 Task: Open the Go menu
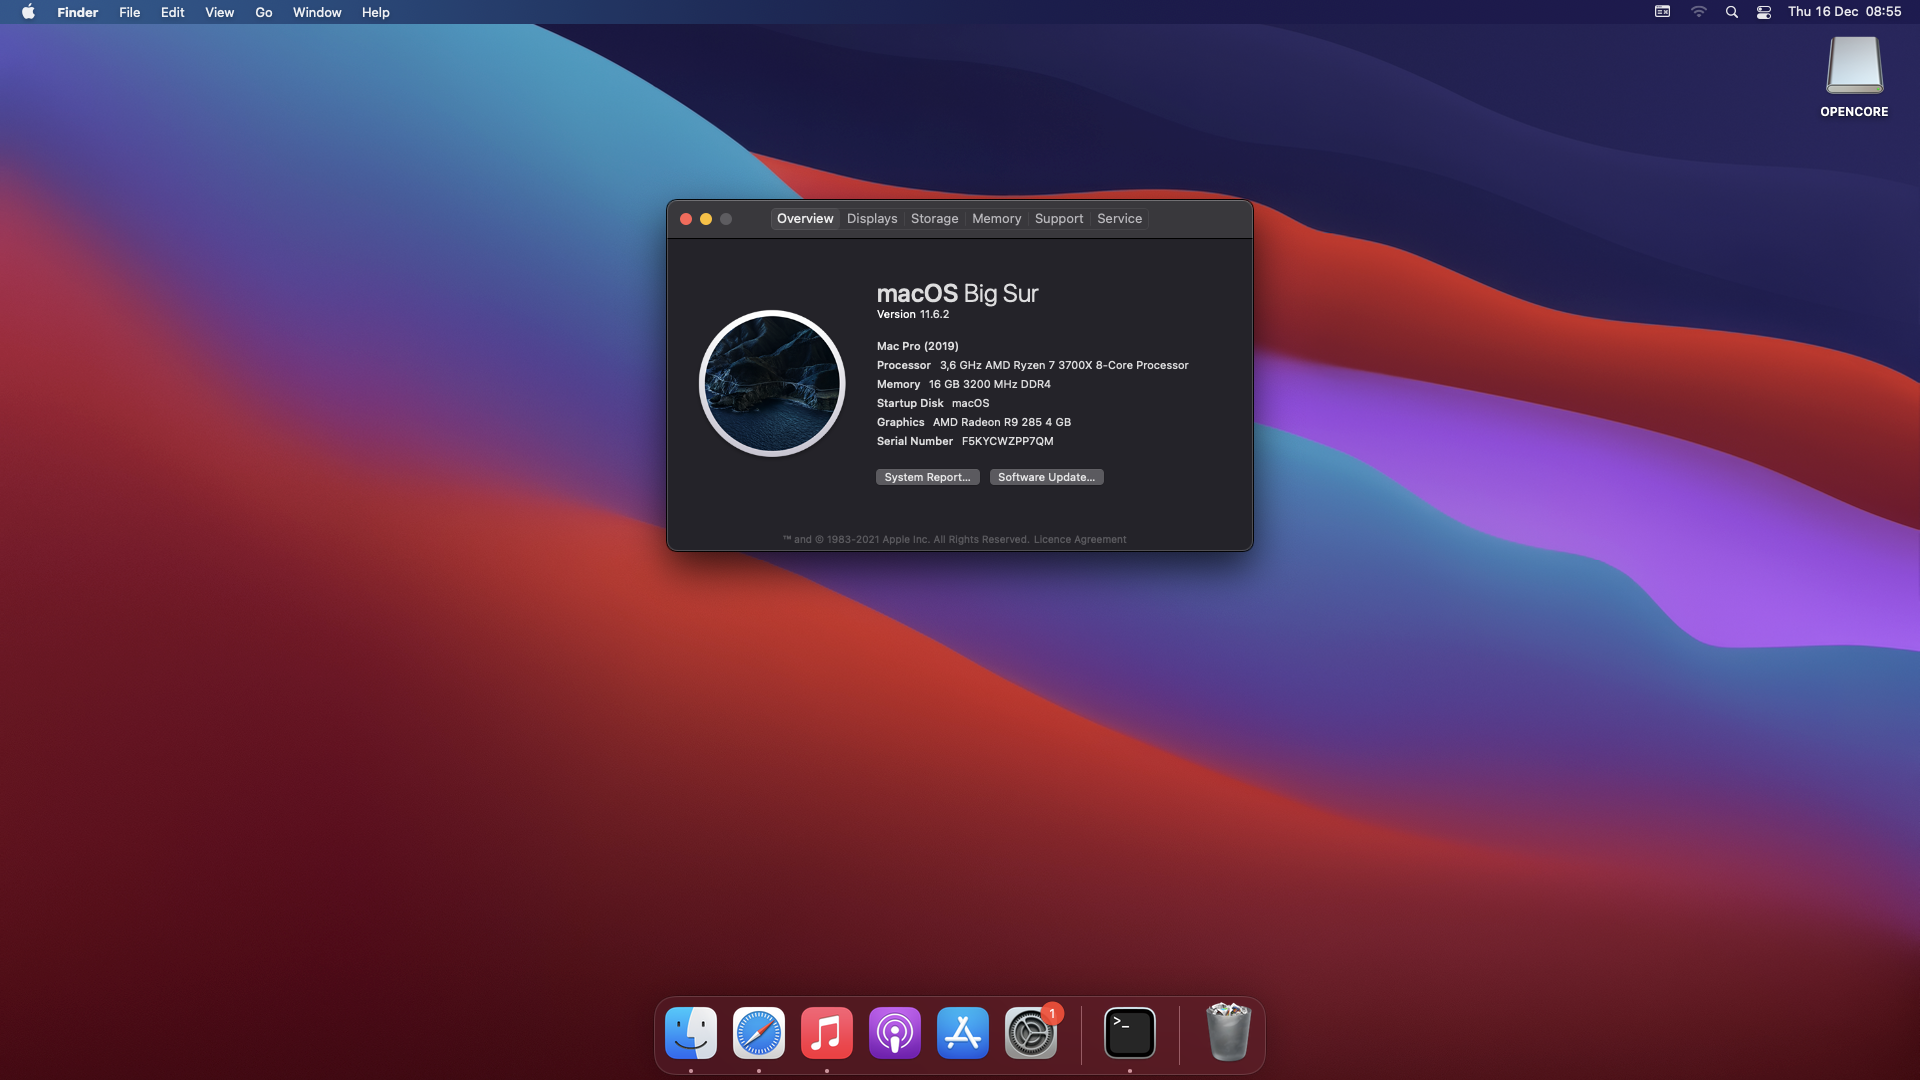[x=263, y=12]
